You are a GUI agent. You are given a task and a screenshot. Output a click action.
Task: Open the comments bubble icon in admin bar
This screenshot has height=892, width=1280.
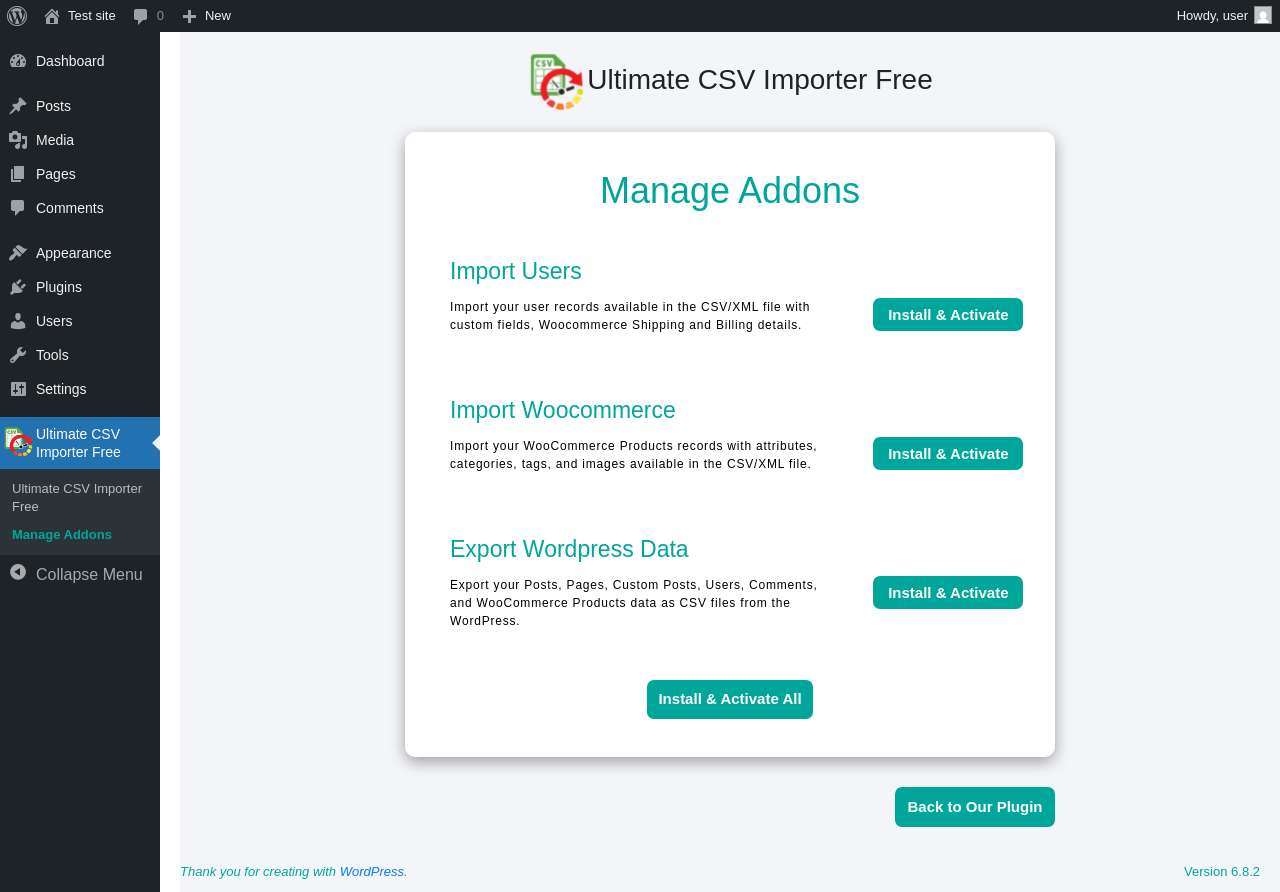[x=141, y=16]
